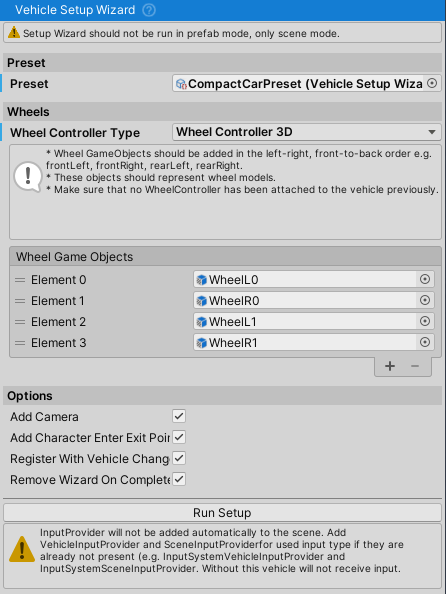Open object picker for WheelL1 element

[x=425, y=321]
